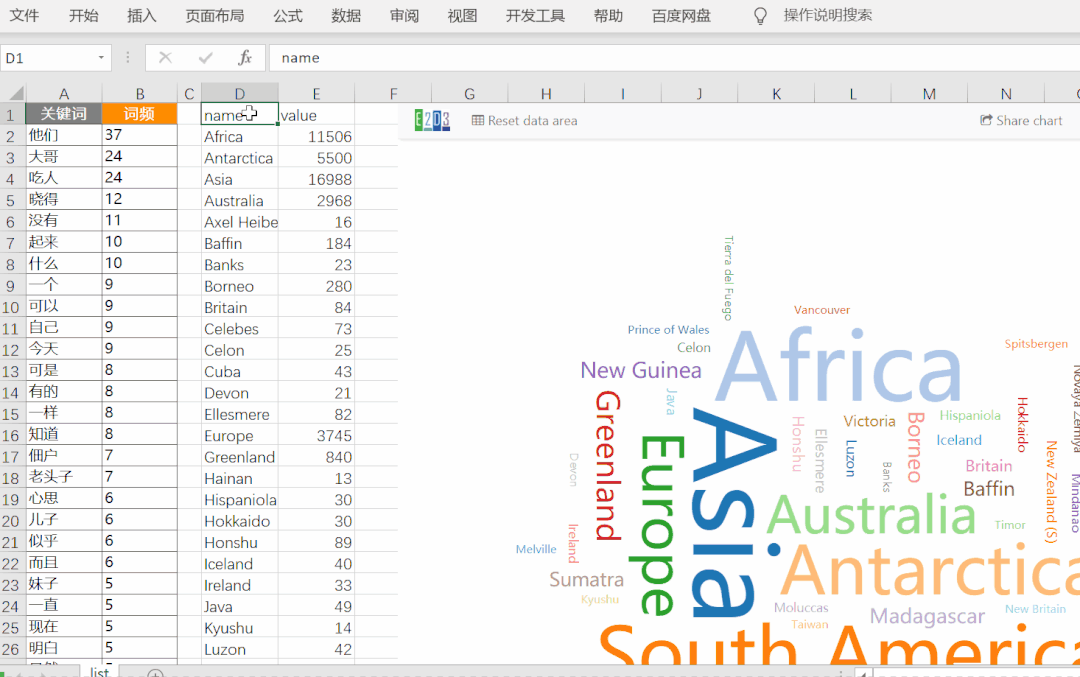This screenshot has height=677, width=1080.
Task: Click the formula bar containing name
Action: click(x=674, y=58)
